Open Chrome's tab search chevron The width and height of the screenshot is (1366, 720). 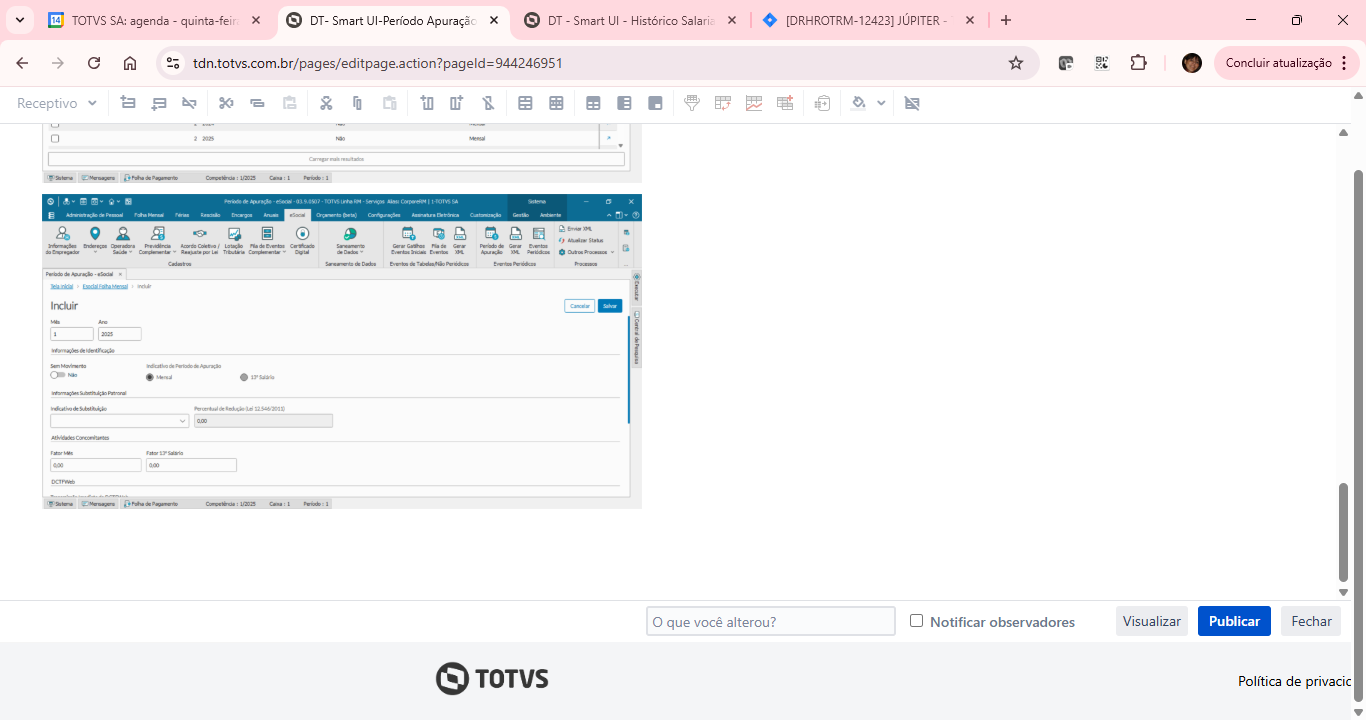pyautogui.click(x=20, y=20)
